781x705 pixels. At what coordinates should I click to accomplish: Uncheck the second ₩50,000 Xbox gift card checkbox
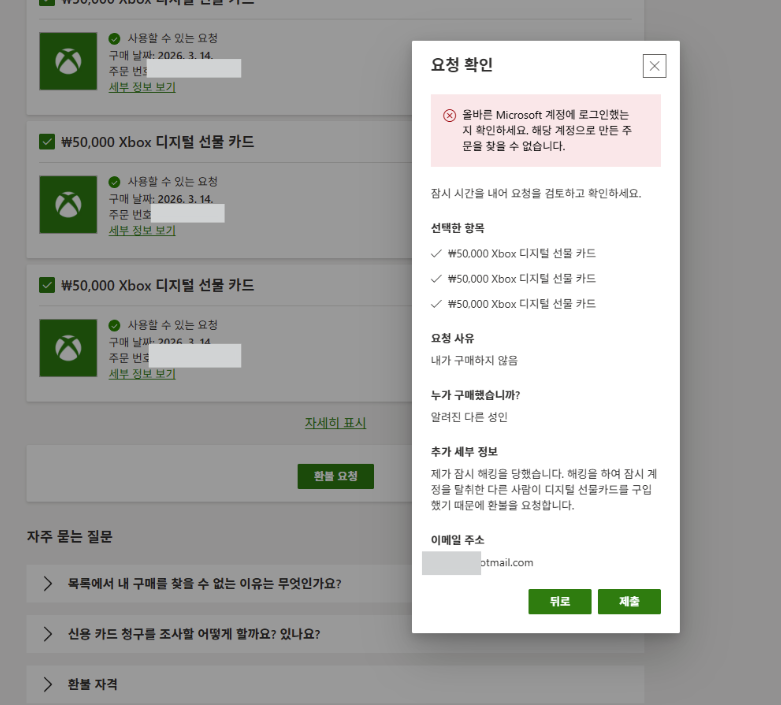click(47, 142)
